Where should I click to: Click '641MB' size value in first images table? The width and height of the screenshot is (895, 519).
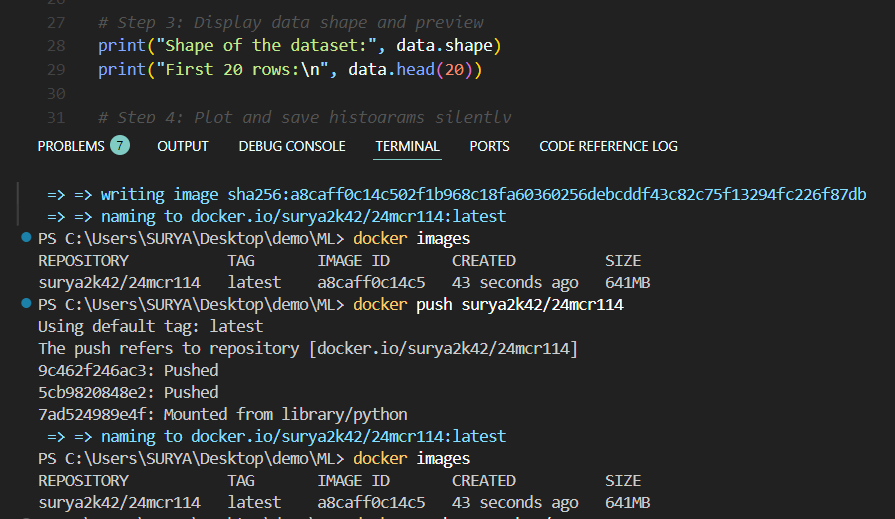coord(627,283)
